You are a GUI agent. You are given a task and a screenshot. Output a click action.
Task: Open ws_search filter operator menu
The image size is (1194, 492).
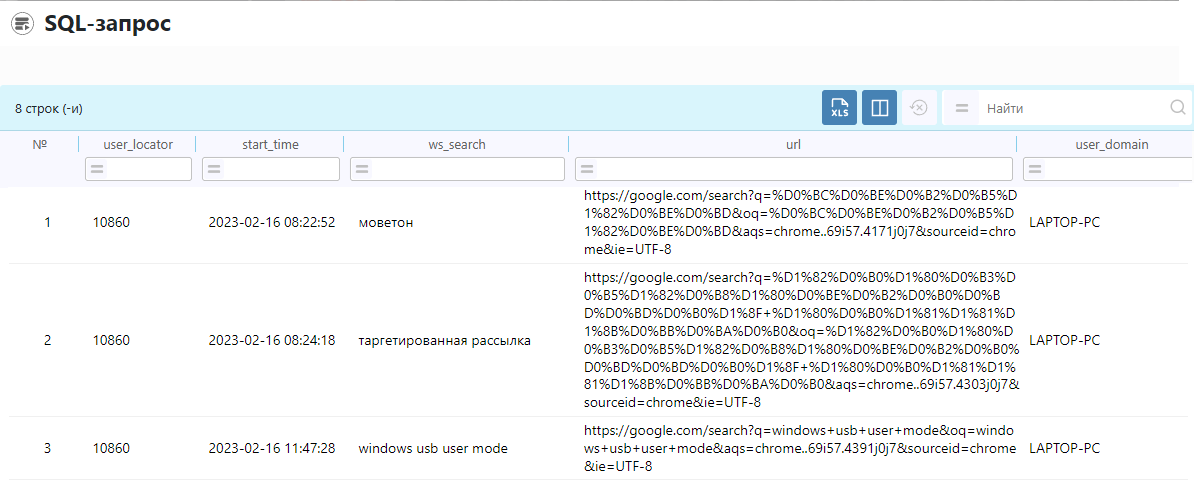pos(362,170)
